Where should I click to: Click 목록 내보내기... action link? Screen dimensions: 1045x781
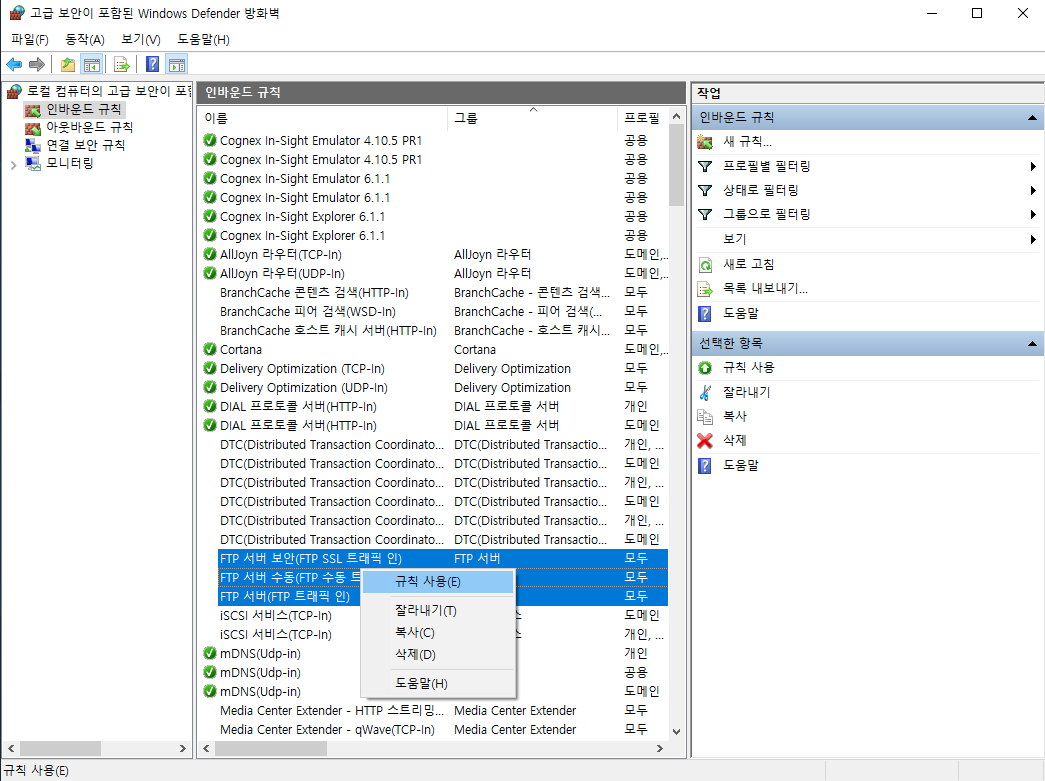(765, 289)
